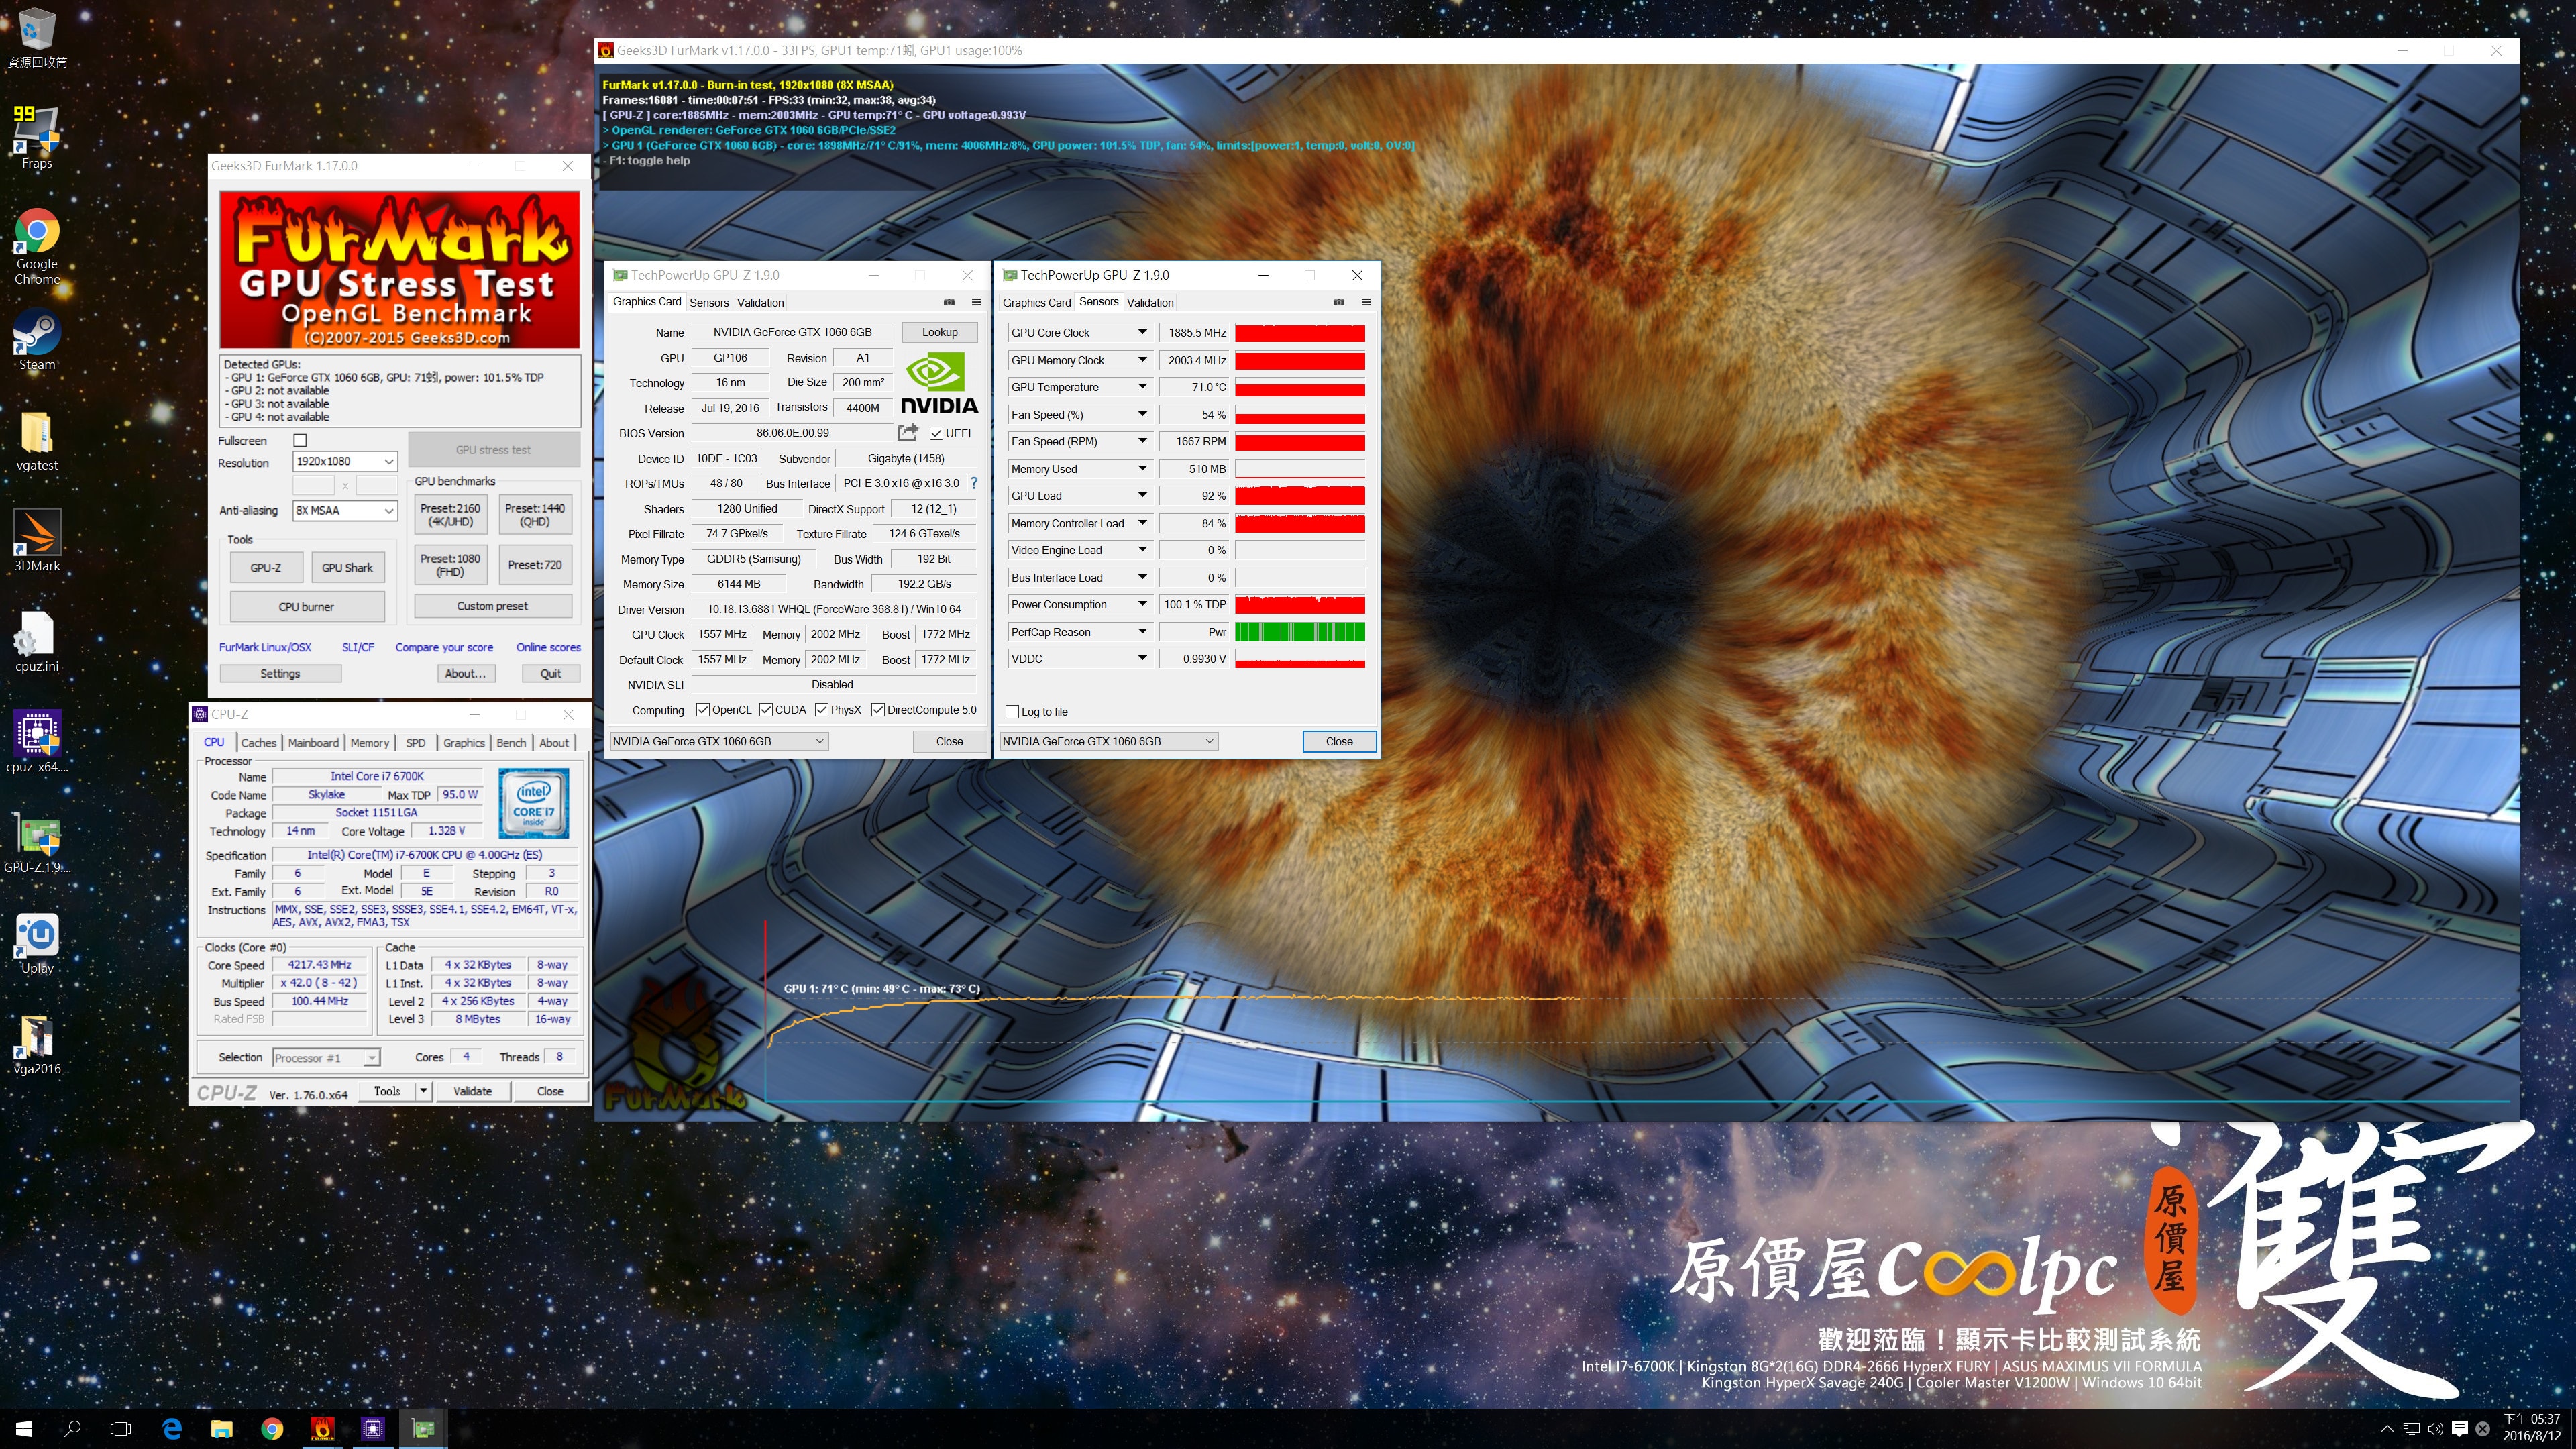Toggle the CUDA checkbox in GPU-Z

pos(766,710)
